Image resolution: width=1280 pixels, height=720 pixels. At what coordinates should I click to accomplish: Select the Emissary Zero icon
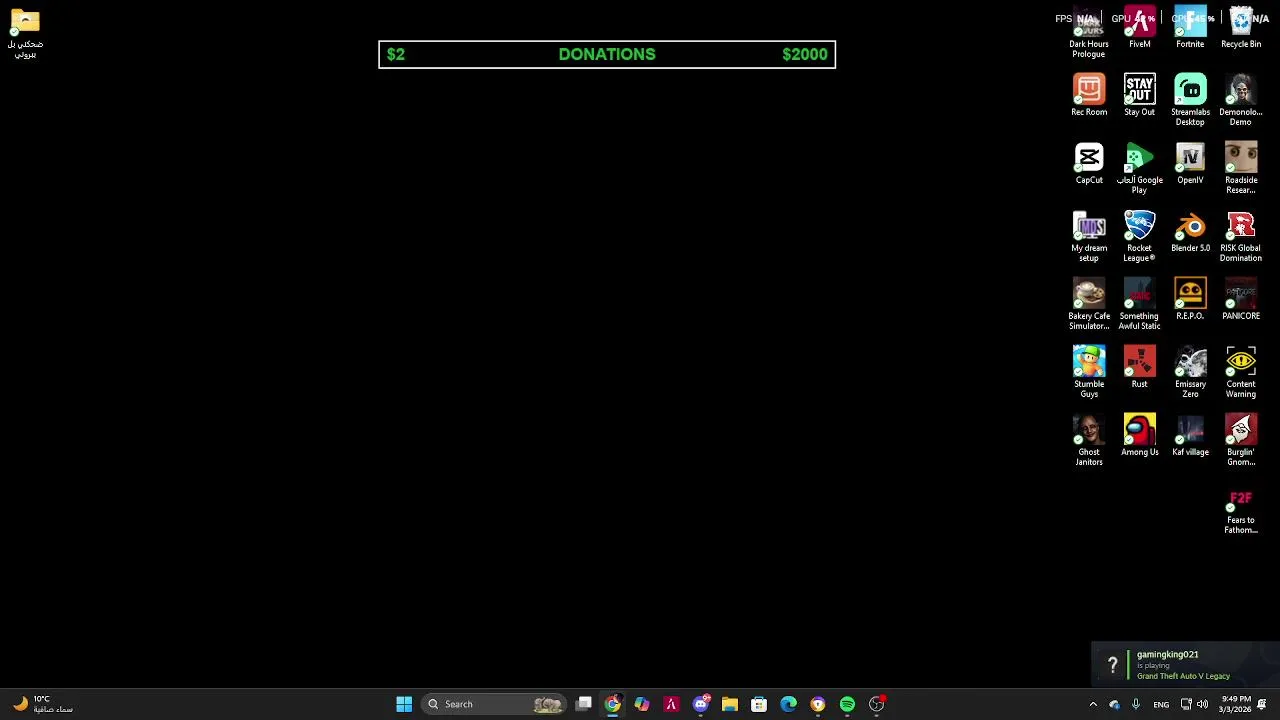tap(1190, 372)
